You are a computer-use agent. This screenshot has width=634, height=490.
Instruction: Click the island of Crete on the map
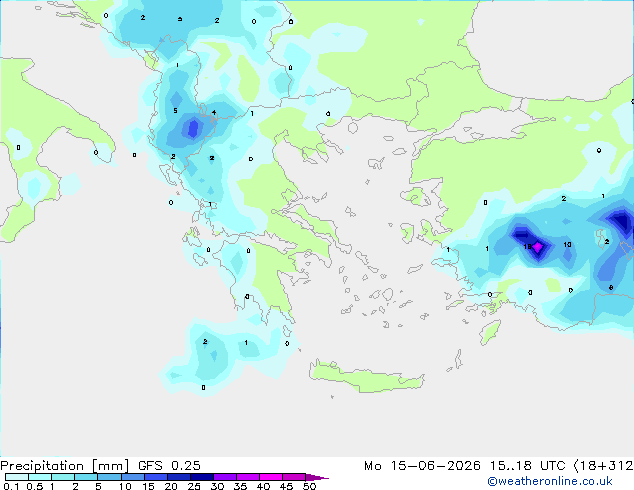click(x=366, y=377)
